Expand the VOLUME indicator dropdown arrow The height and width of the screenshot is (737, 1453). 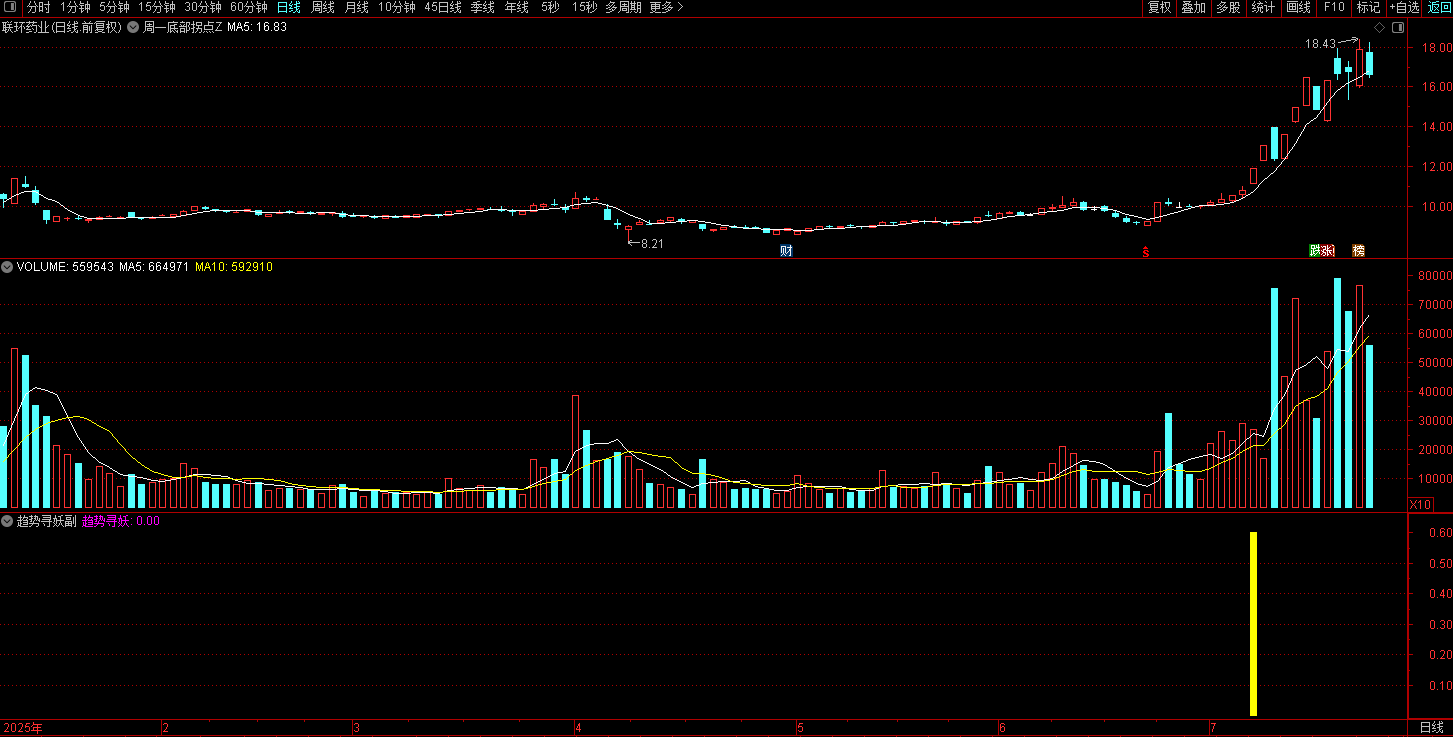(x=7, y=267)
